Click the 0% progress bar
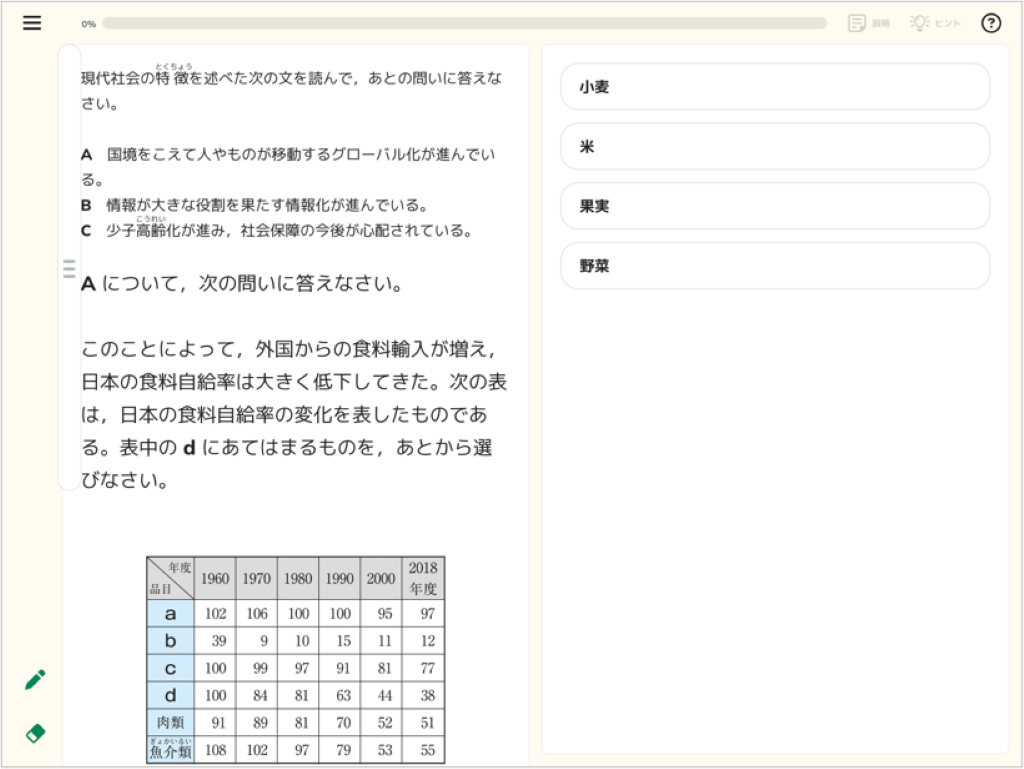Image resolution: width=1024 pixels, height=769 pixels. pyautogui.click(x=464, y=24)
